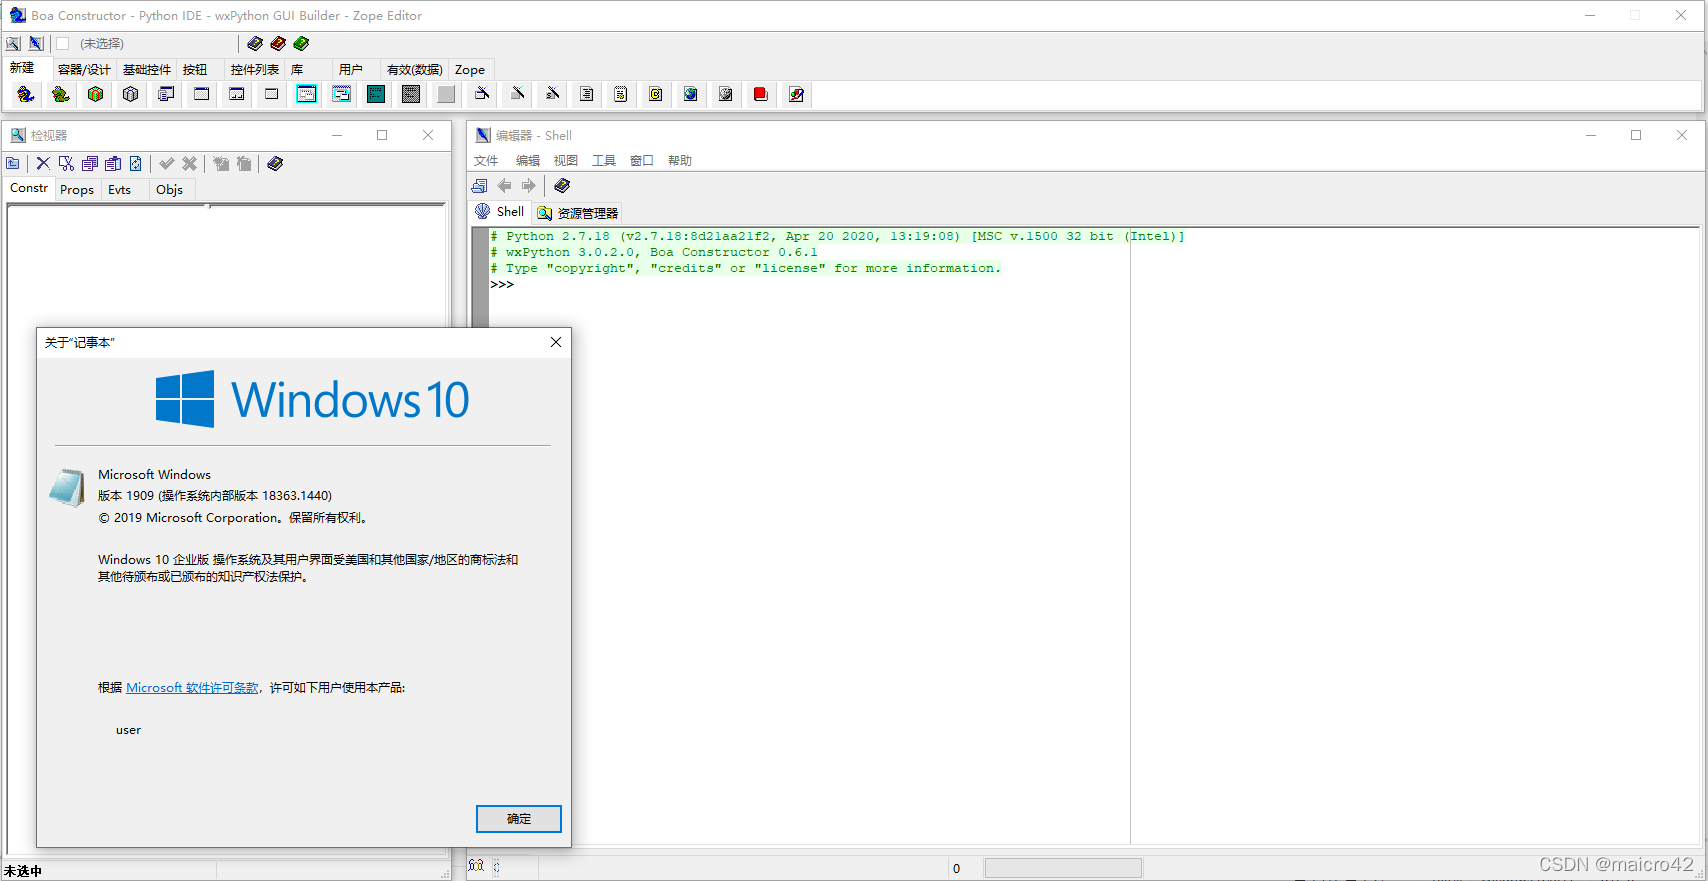Select the green package palette icon
Screen dimensions: 1708x881
point(96,94)
